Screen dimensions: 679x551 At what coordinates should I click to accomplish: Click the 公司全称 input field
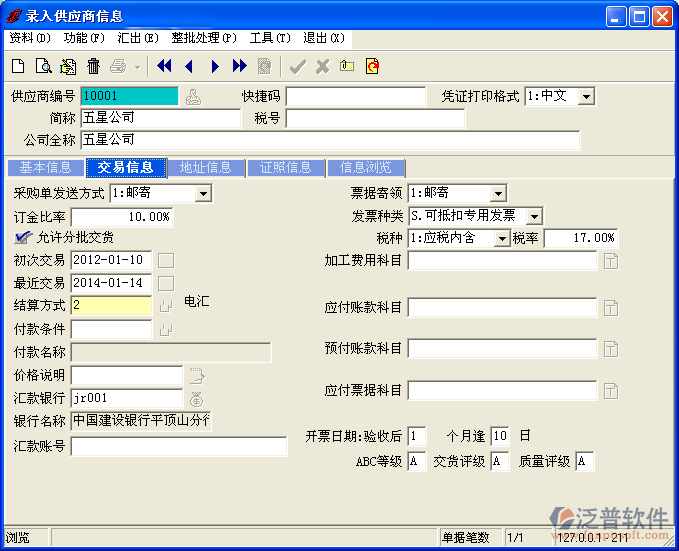coord(330,140)
